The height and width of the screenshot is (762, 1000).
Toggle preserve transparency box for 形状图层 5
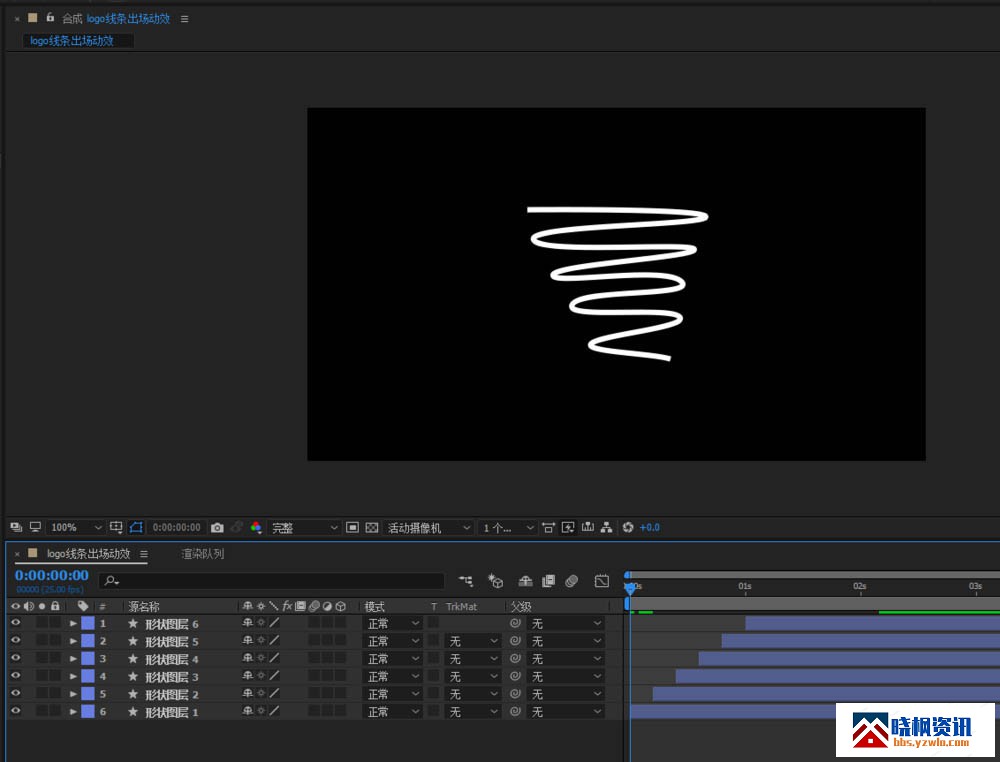(x=433, y=640)
